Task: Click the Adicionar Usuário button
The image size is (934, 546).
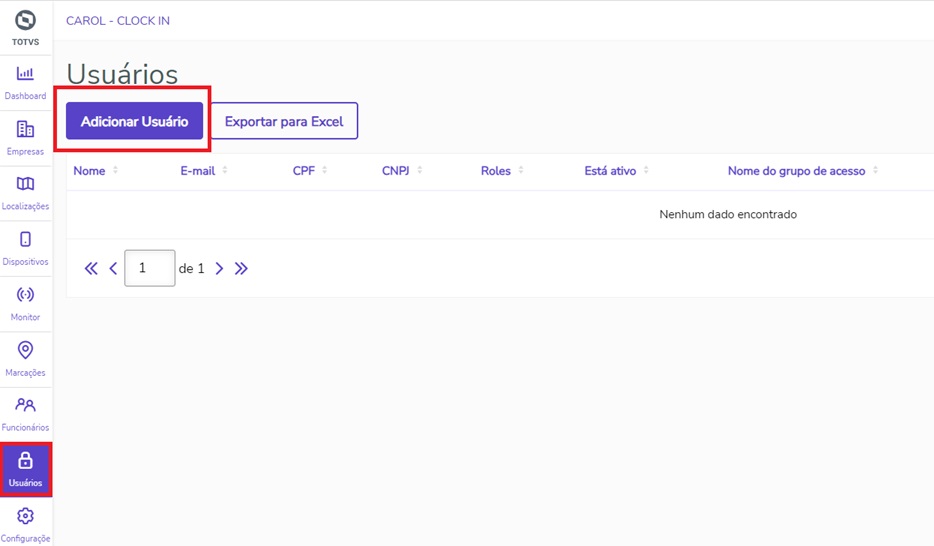Action: 135,121
